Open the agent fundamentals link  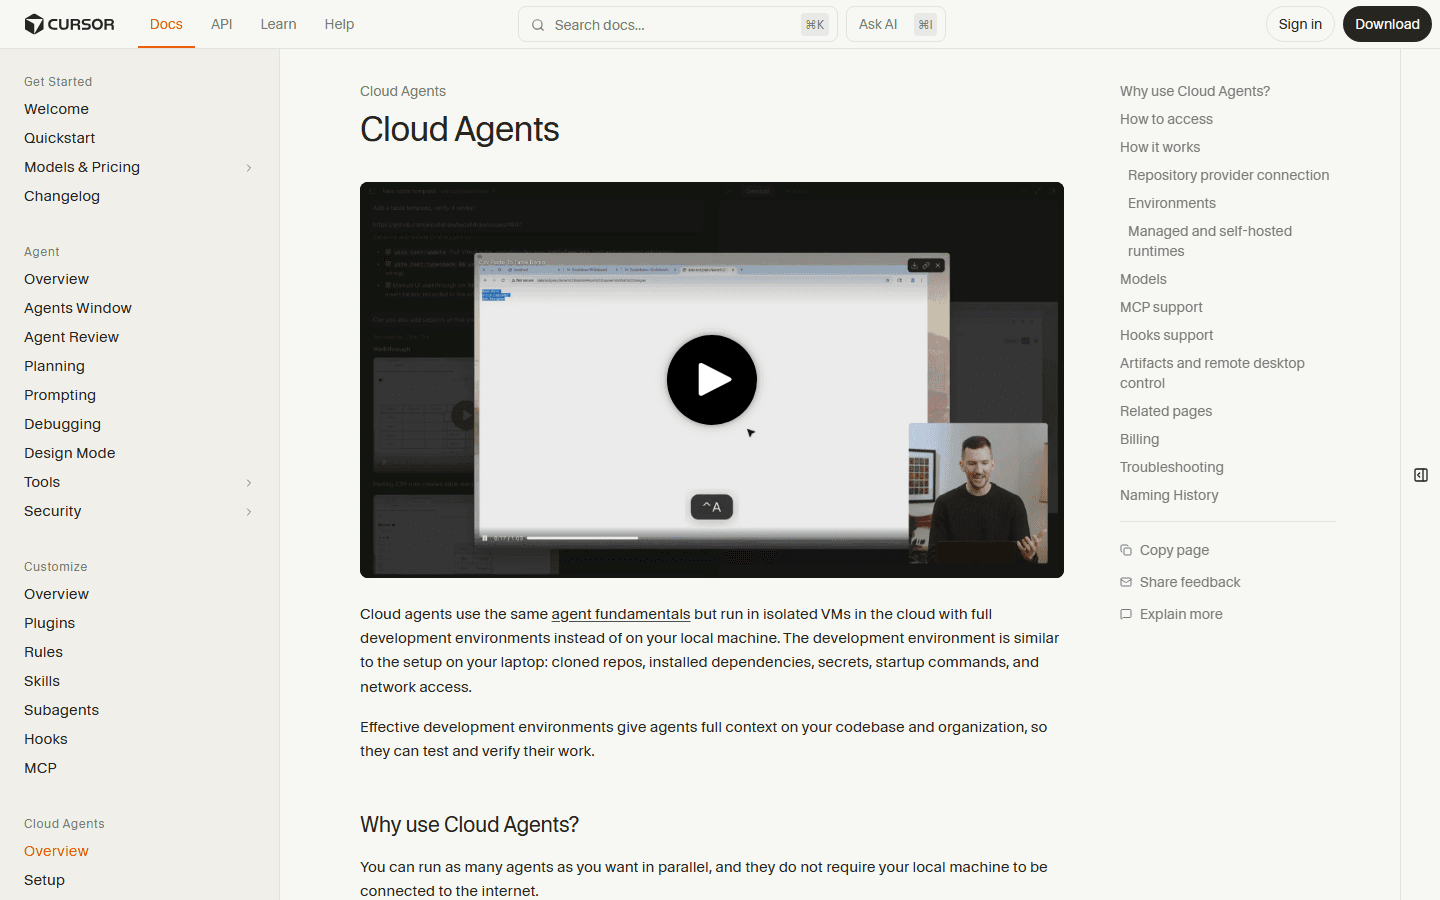[x=621, y=614]
